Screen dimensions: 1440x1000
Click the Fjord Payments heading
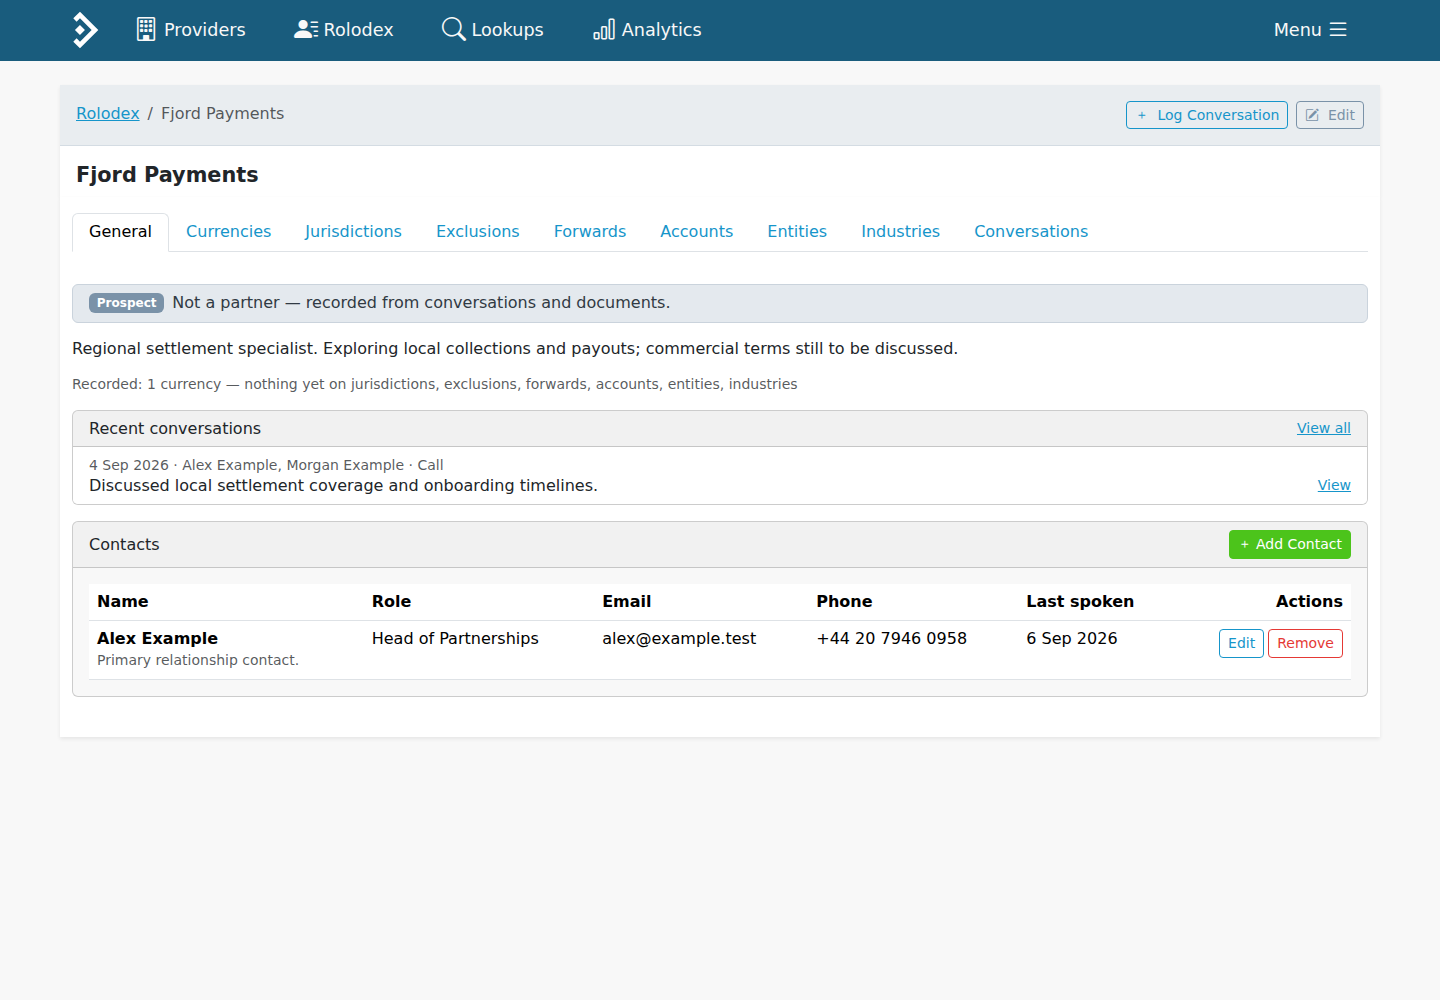[167, 175]
